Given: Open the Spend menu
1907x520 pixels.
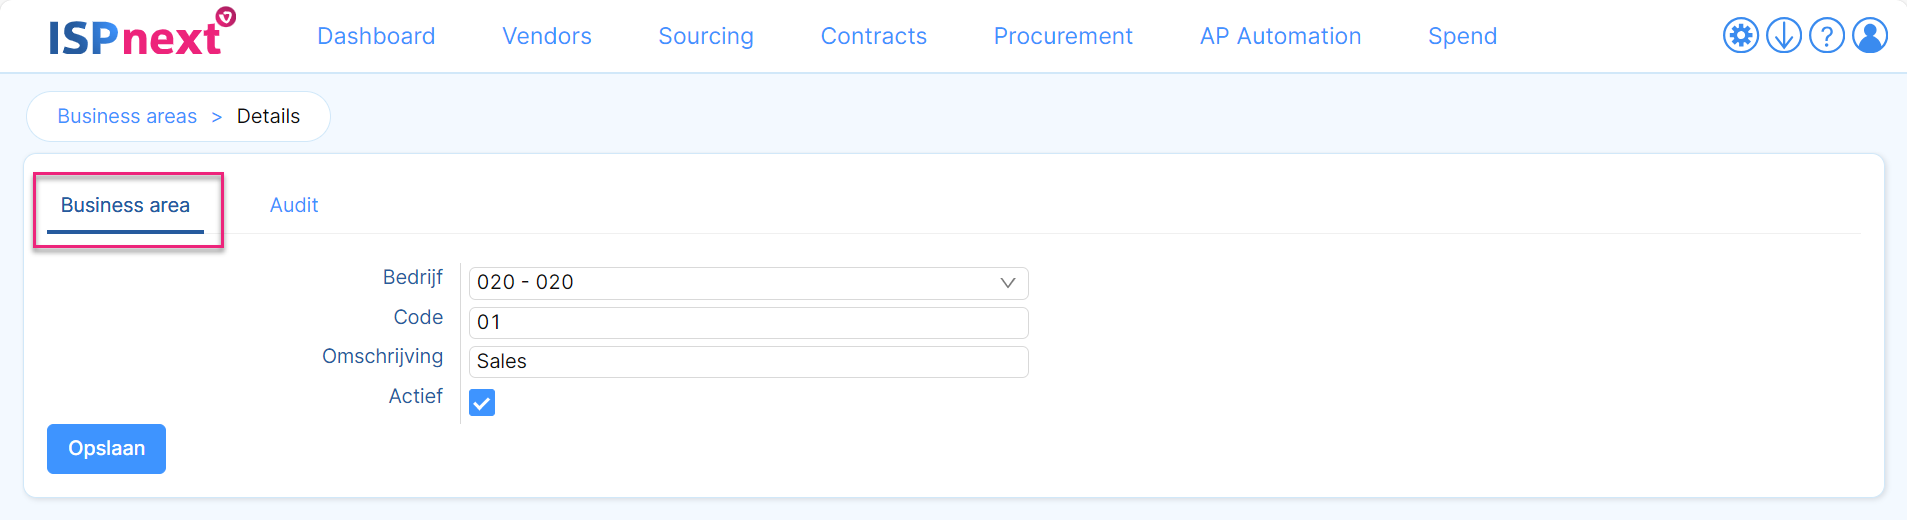Looking at the screenshot, I should point(1462,36).
